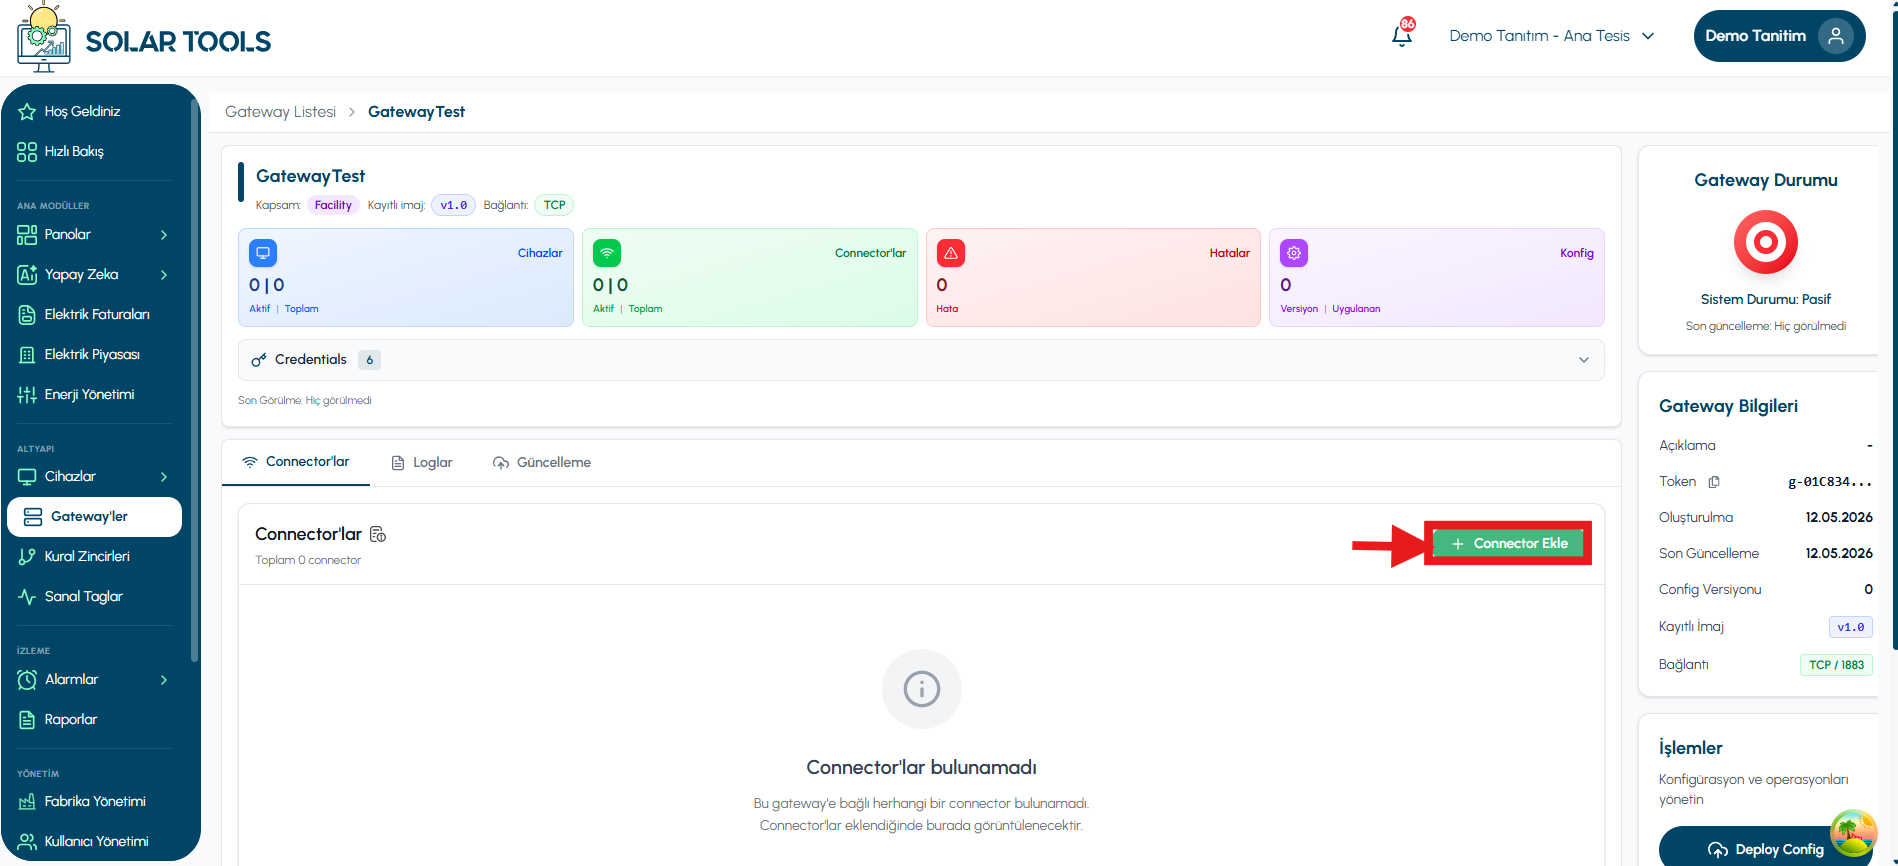The width and height of the screenshot is (1898, 866).
Task: Click the Solar Tools logo
Action: click(x=144, y=38)
